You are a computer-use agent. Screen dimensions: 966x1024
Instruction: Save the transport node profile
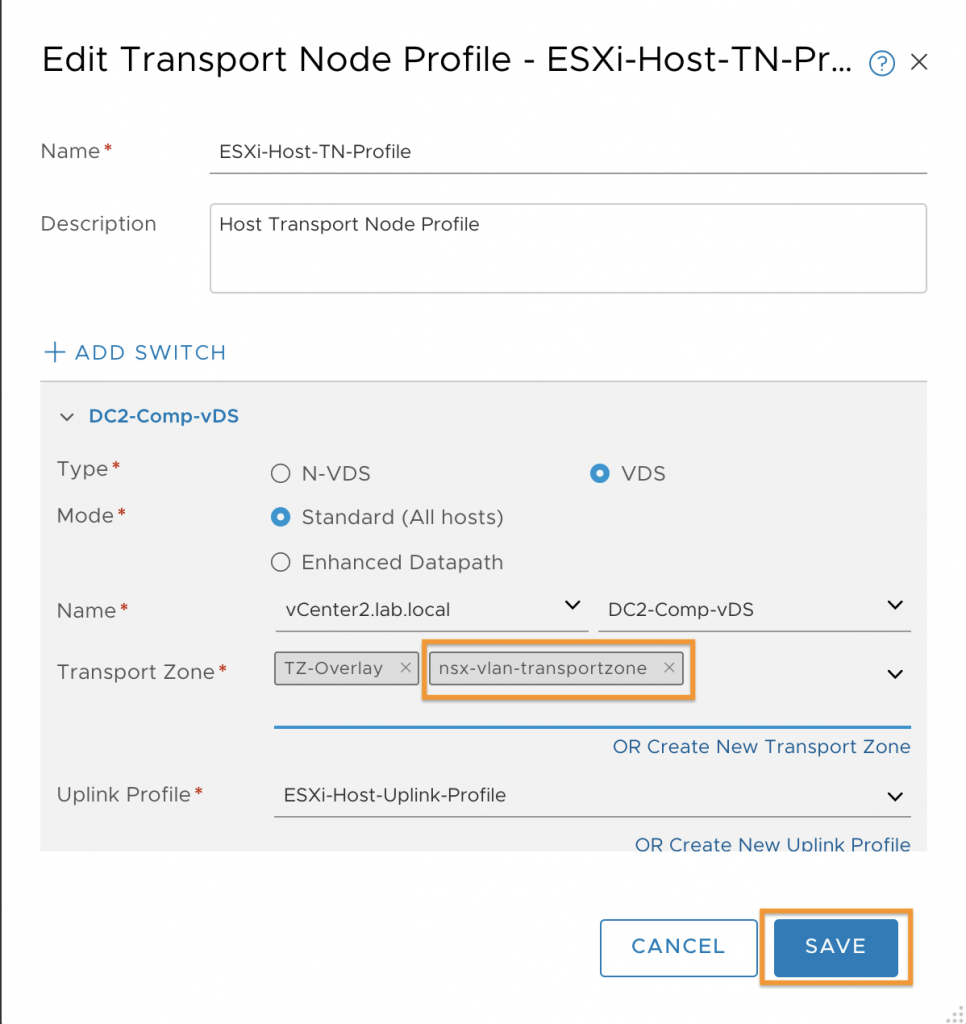coord(835,947)
